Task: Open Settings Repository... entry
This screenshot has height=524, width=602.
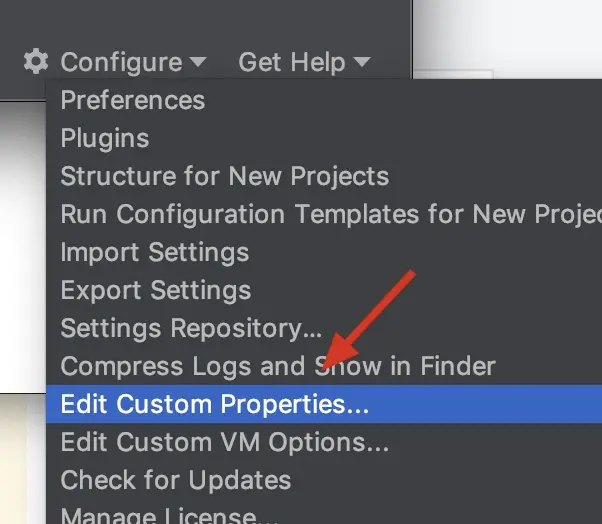Action: [191, 328]
